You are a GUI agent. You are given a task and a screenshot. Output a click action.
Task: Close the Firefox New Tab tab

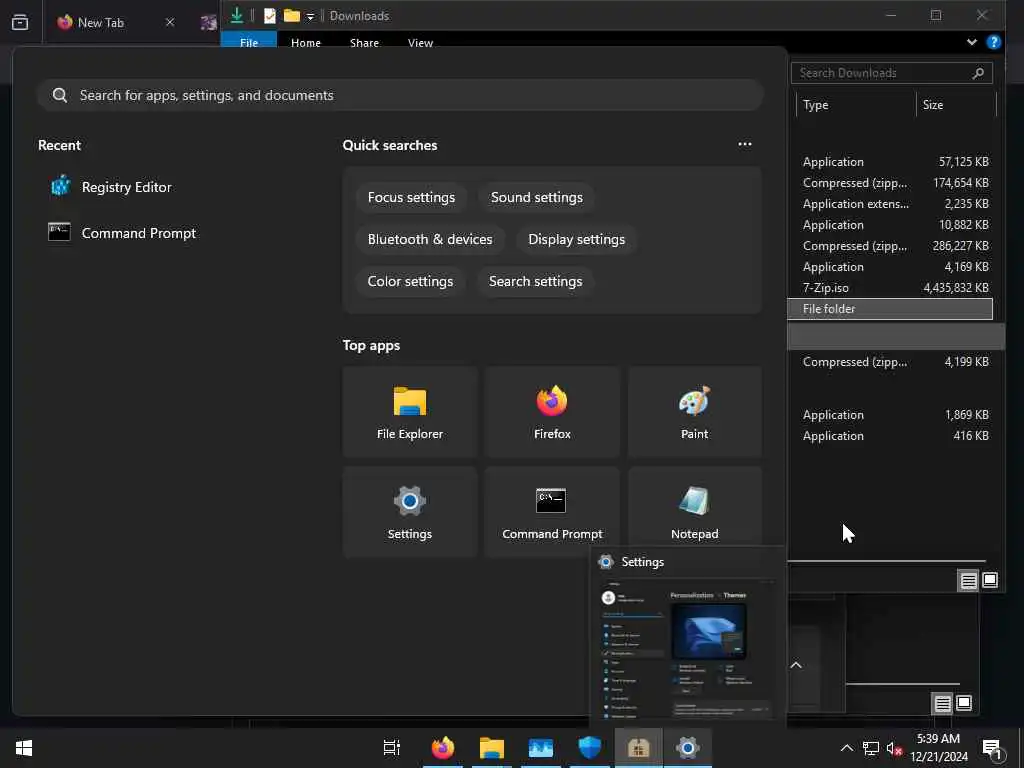coord(170,22)
